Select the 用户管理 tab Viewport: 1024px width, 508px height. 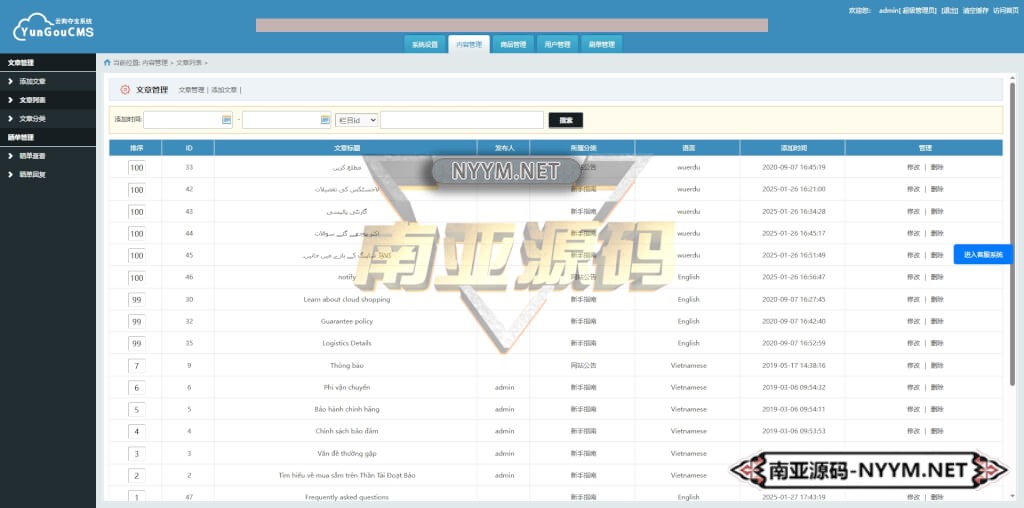point(556,44)
